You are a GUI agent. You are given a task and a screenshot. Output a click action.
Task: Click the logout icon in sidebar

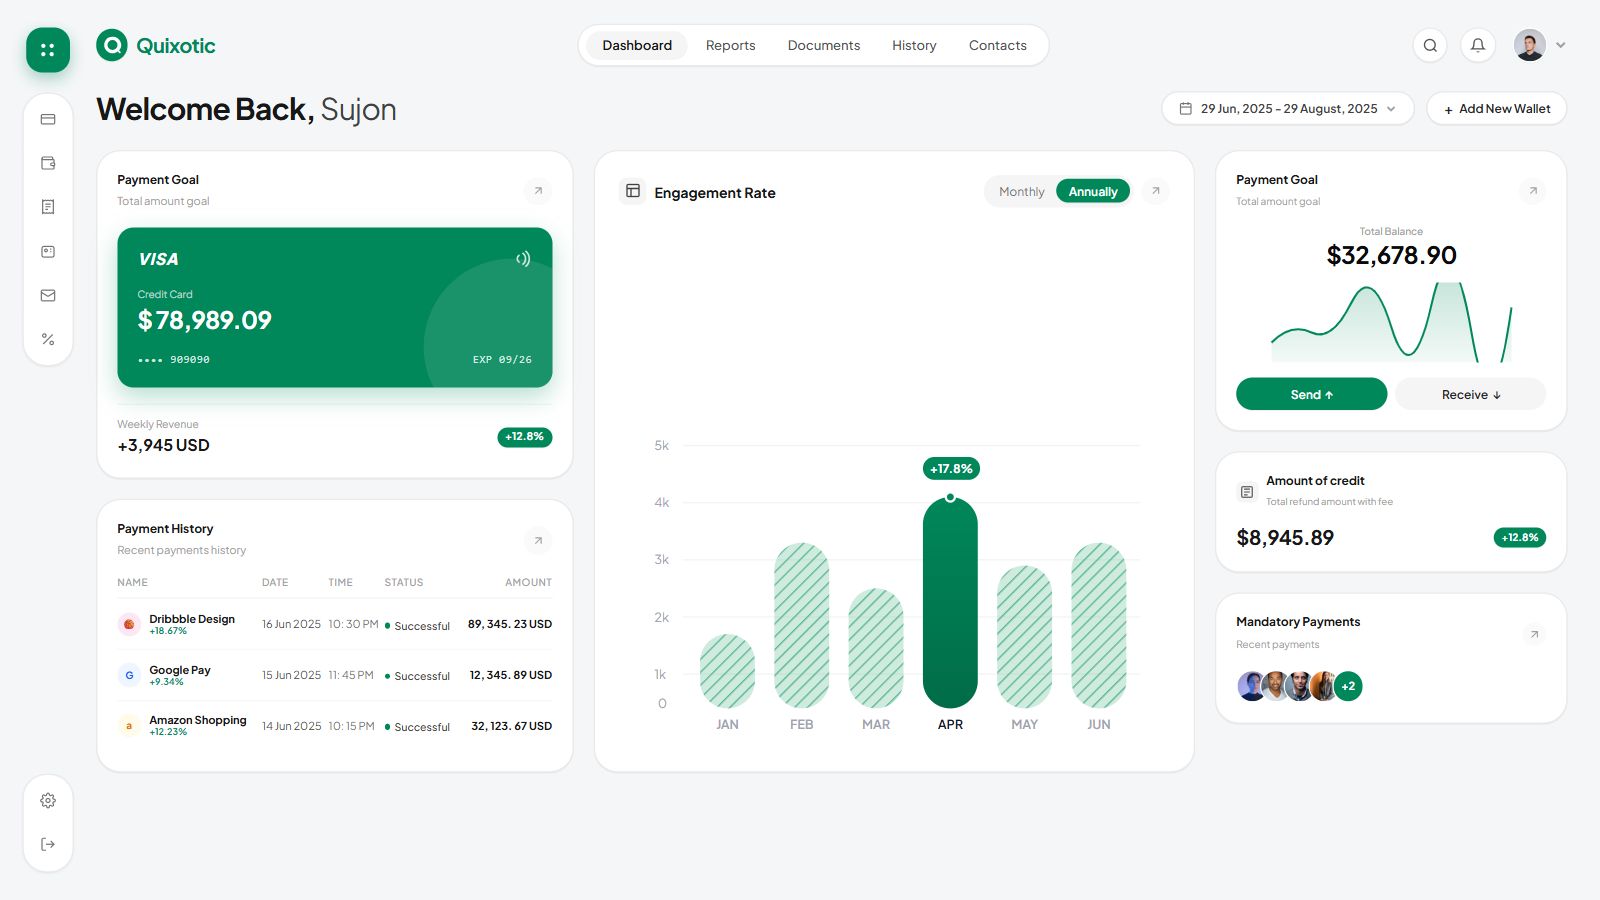(x=48, y=844)
